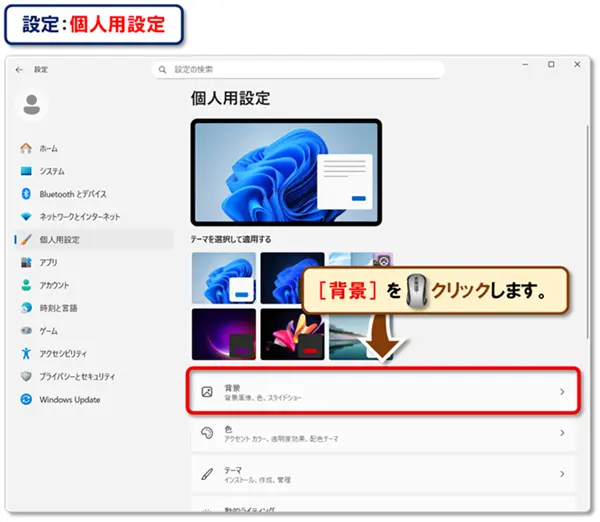
Task: Open プライバシーとセキュリティ settings
Action: 93,376
